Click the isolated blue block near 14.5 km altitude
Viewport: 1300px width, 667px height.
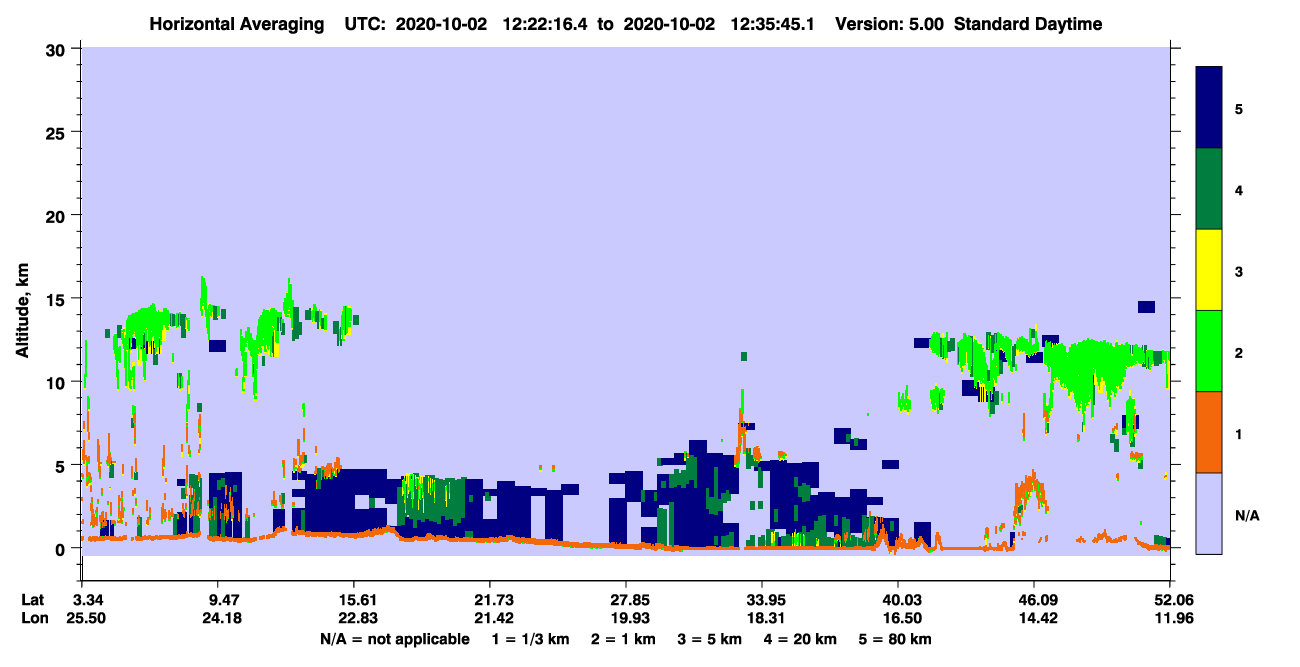coord(1146,307)
